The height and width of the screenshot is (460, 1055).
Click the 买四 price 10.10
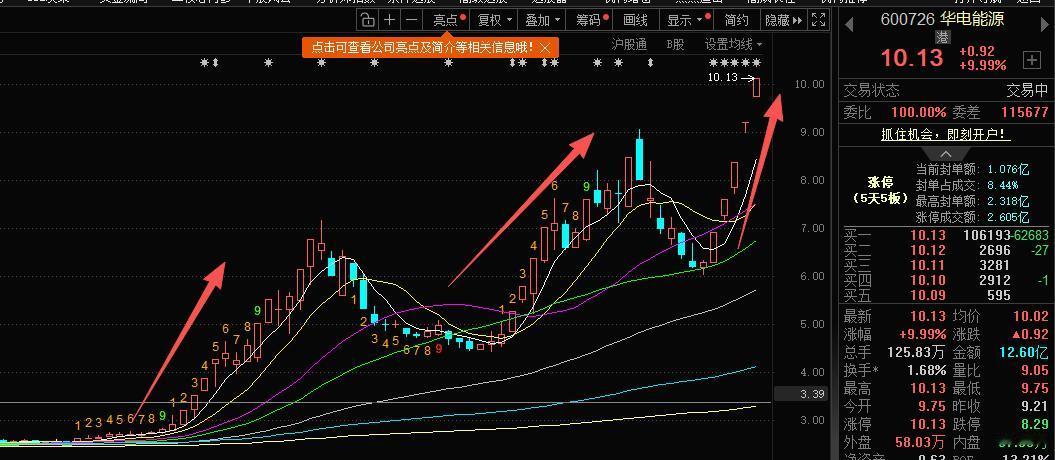click(928, 280)
